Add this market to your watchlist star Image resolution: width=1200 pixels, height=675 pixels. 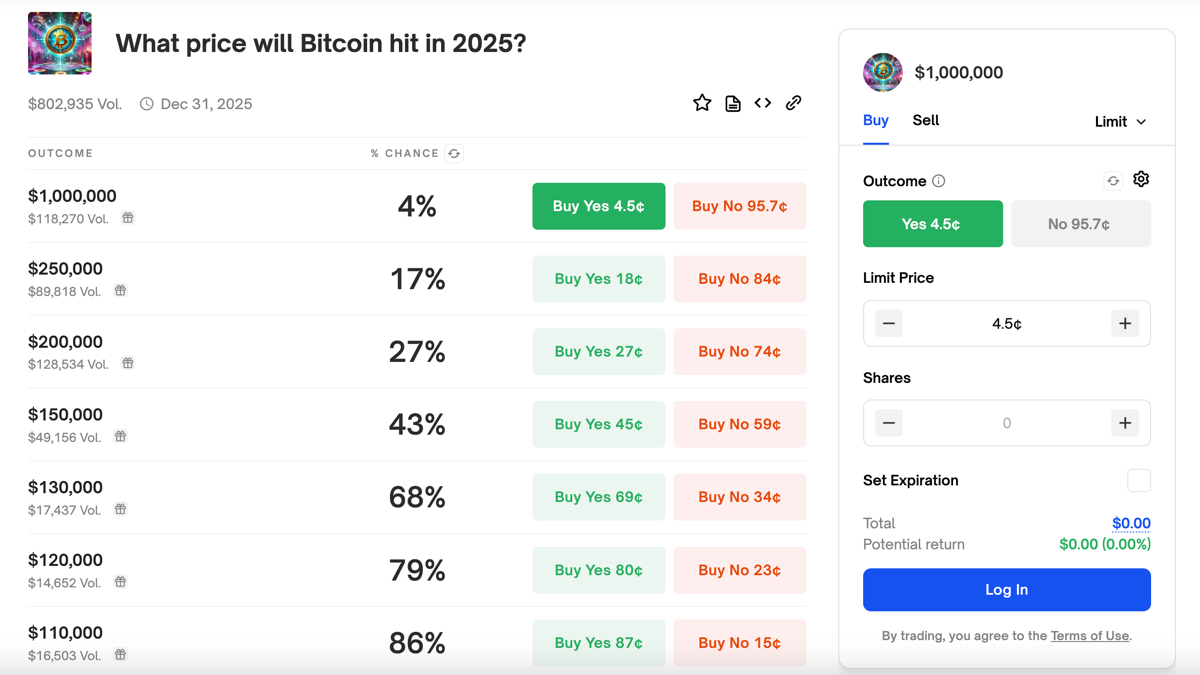(x=701, y=102)
